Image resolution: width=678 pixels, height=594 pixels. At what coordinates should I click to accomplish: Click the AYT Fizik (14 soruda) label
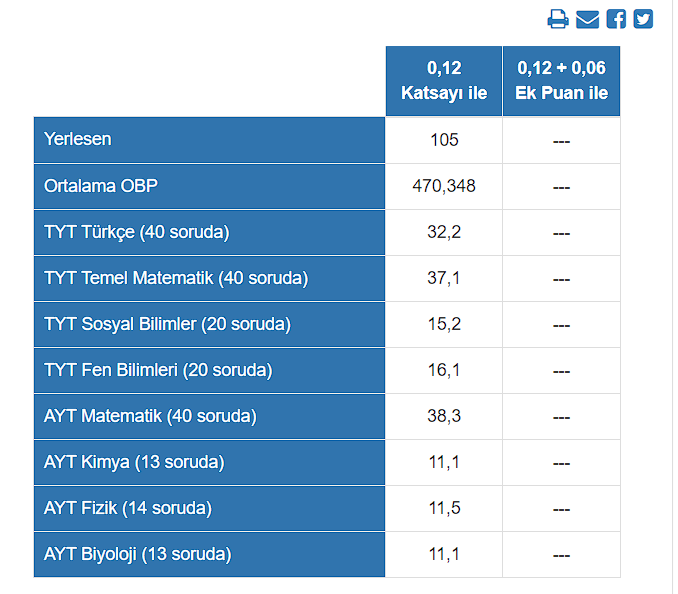(128, 508)
